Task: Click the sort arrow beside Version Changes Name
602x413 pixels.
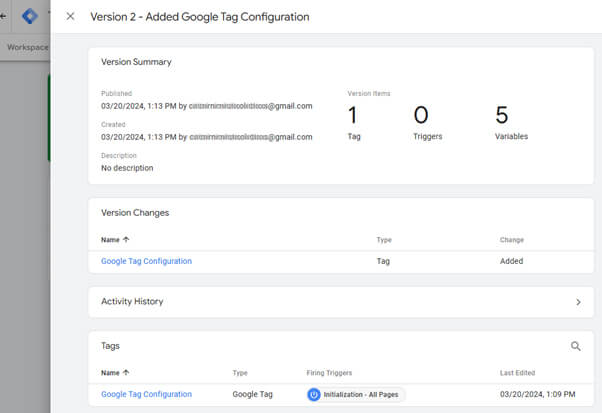Action: (x=126, y=240)
